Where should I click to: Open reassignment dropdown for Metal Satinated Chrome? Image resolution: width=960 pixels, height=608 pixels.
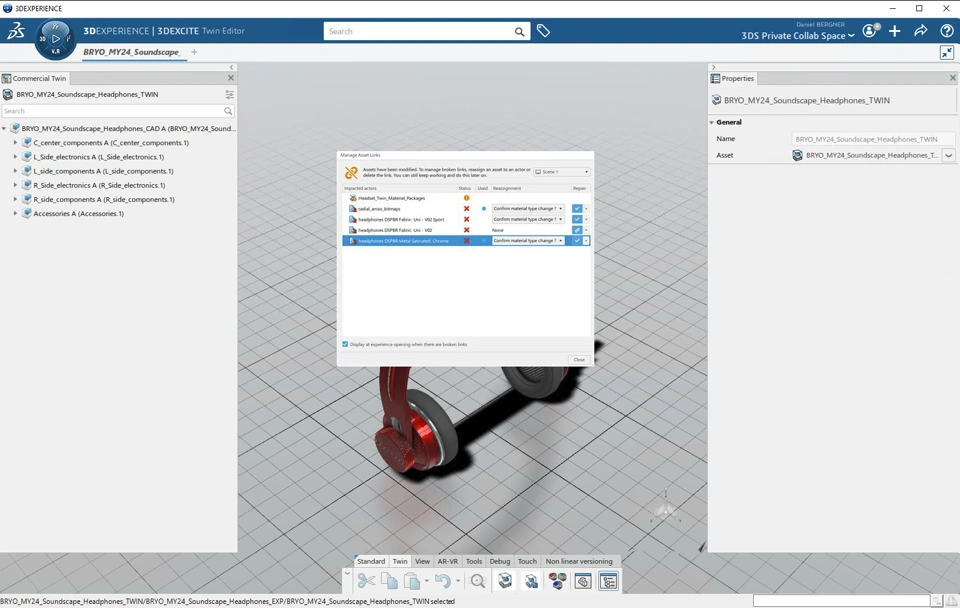click(528, 241)
